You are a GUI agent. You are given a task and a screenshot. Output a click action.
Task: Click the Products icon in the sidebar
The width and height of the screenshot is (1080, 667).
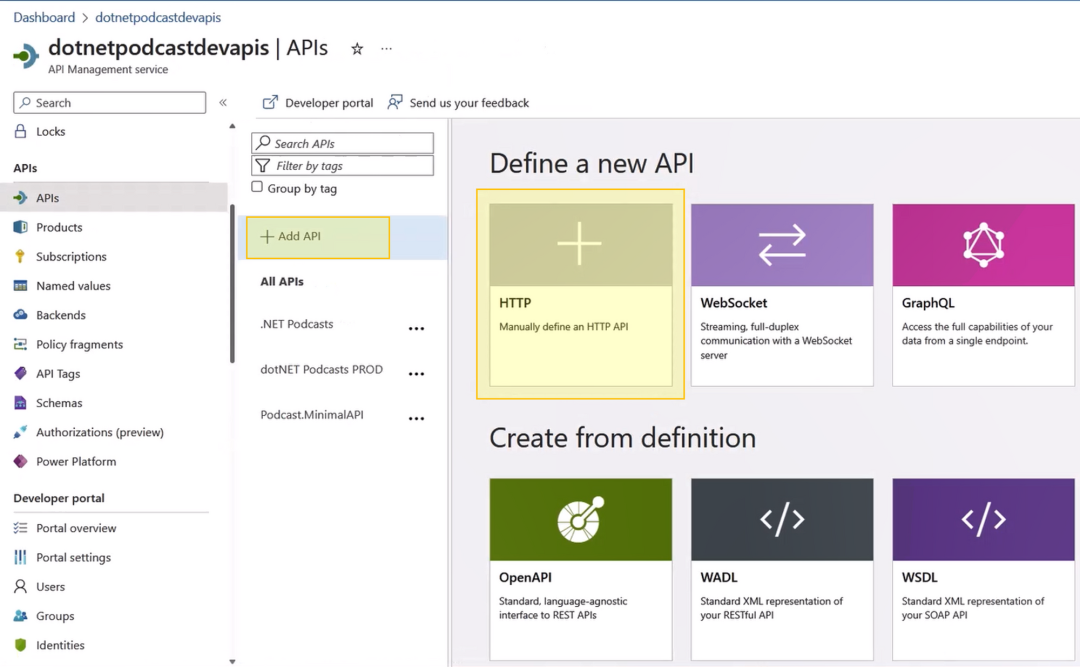(21, 227)
